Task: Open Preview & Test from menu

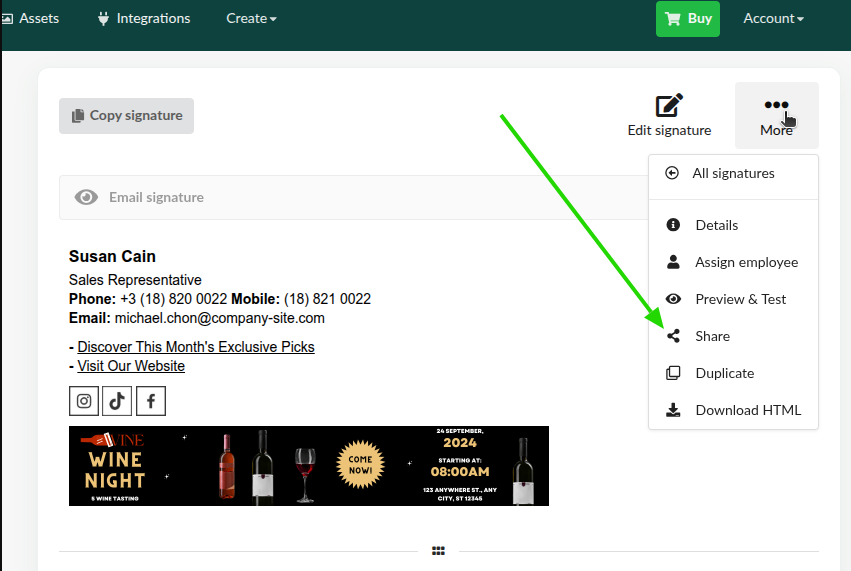Action: coord(740,299)
